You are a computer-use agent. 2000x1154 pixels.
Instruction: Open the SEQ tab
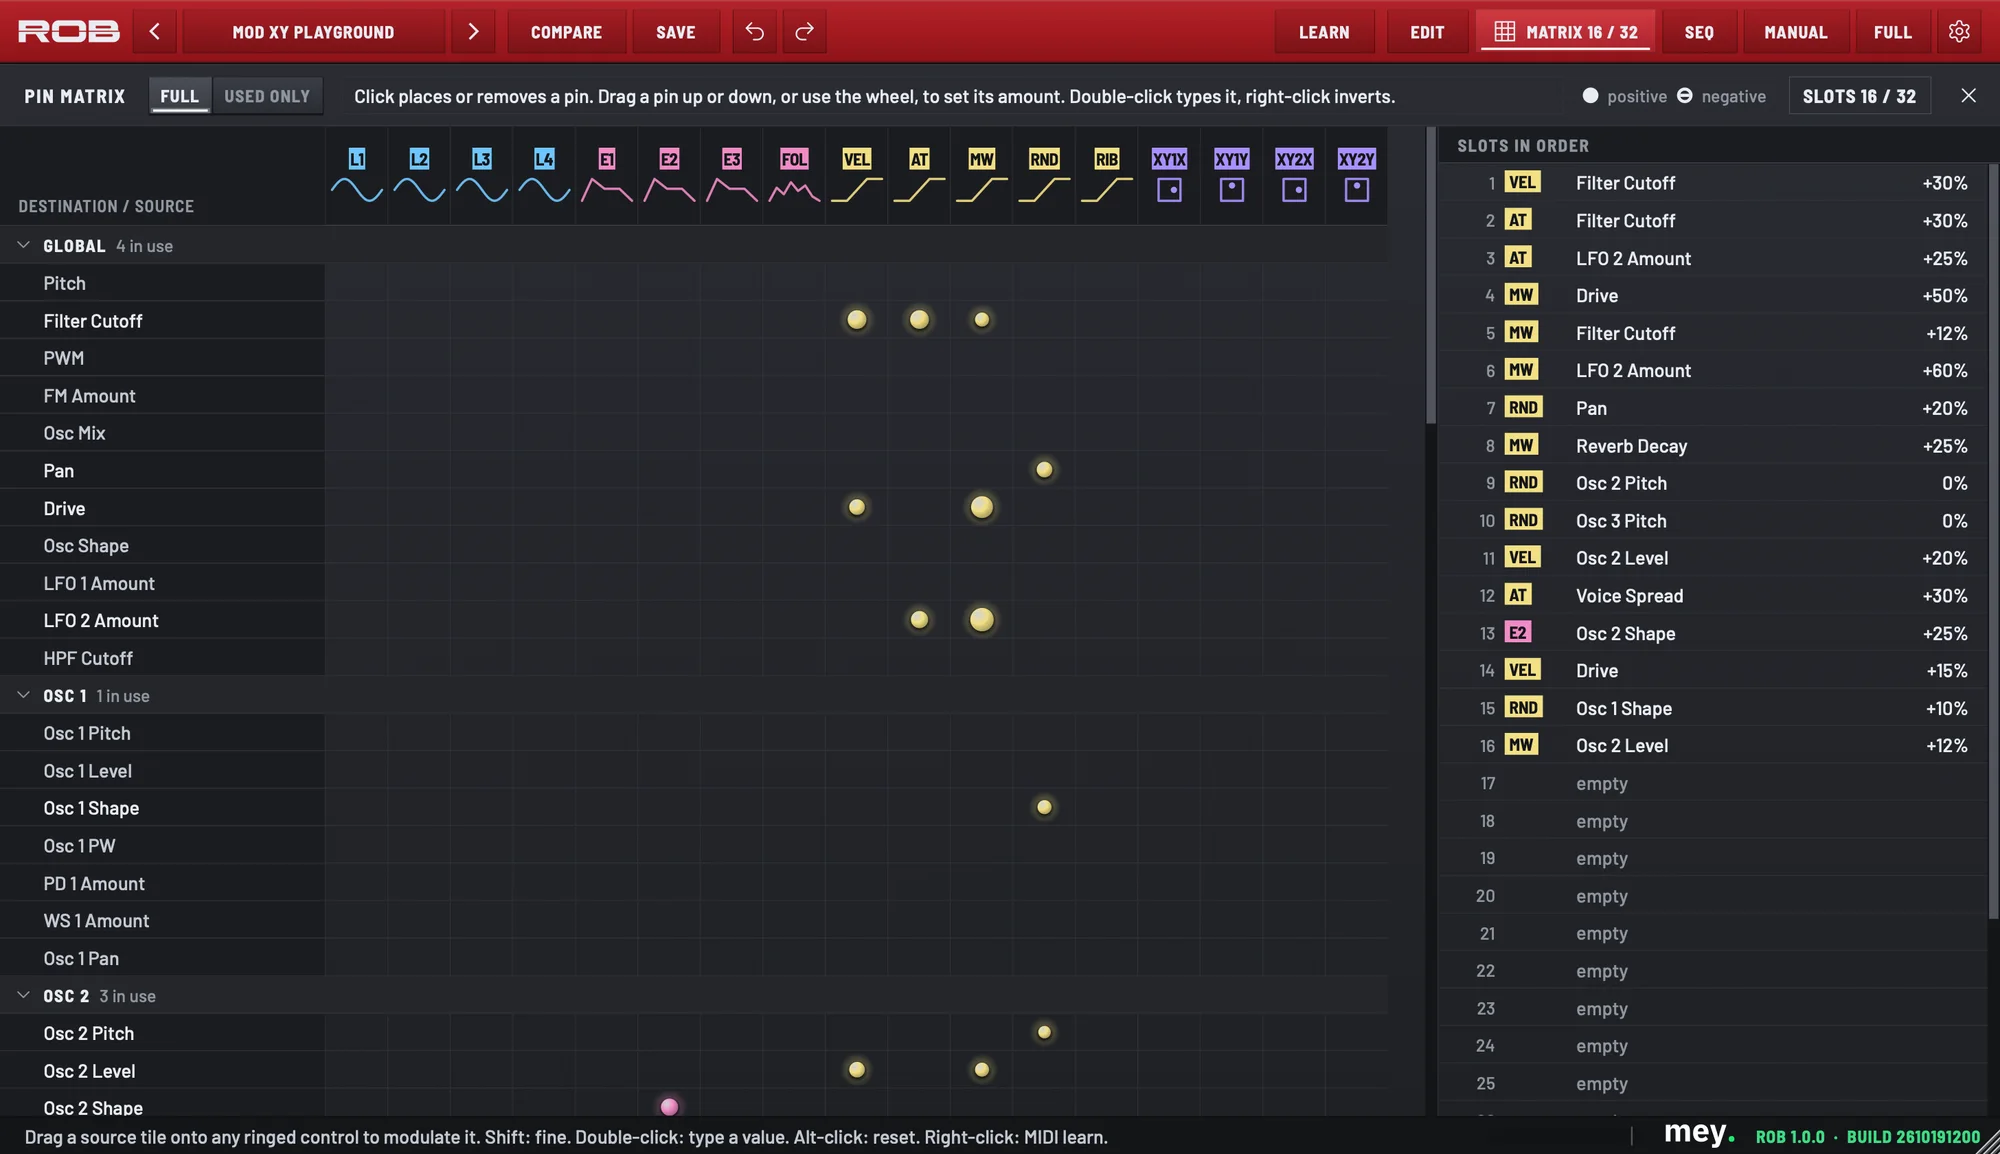click(1699, 32)
